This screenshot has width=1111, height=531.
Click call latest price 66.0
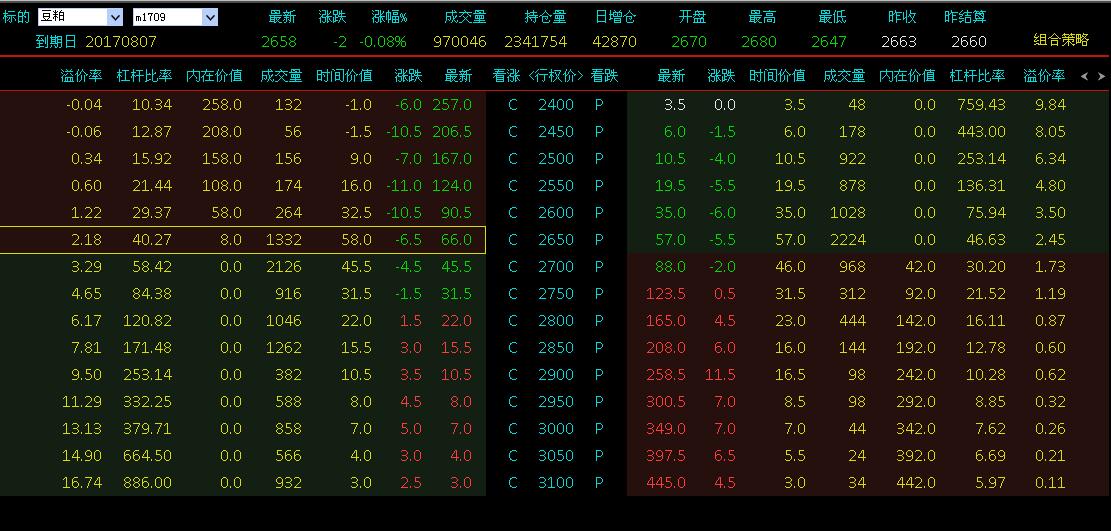(456, 240)
